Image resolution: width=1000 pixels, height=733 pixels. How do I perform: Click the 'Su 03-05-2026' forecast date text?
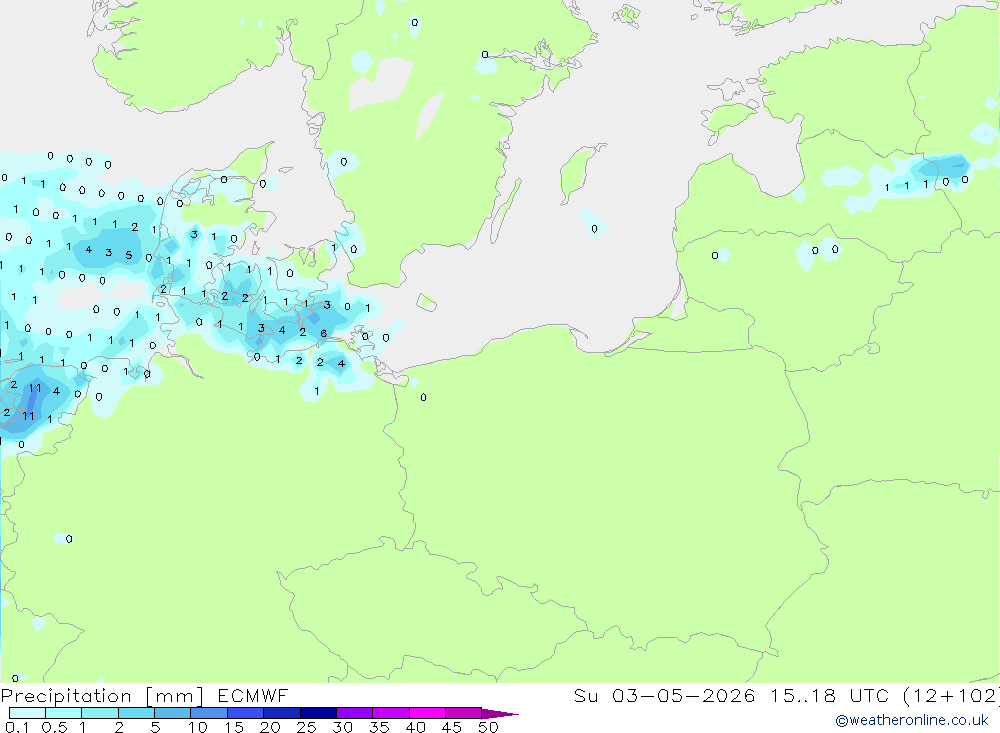coord(665,695)
